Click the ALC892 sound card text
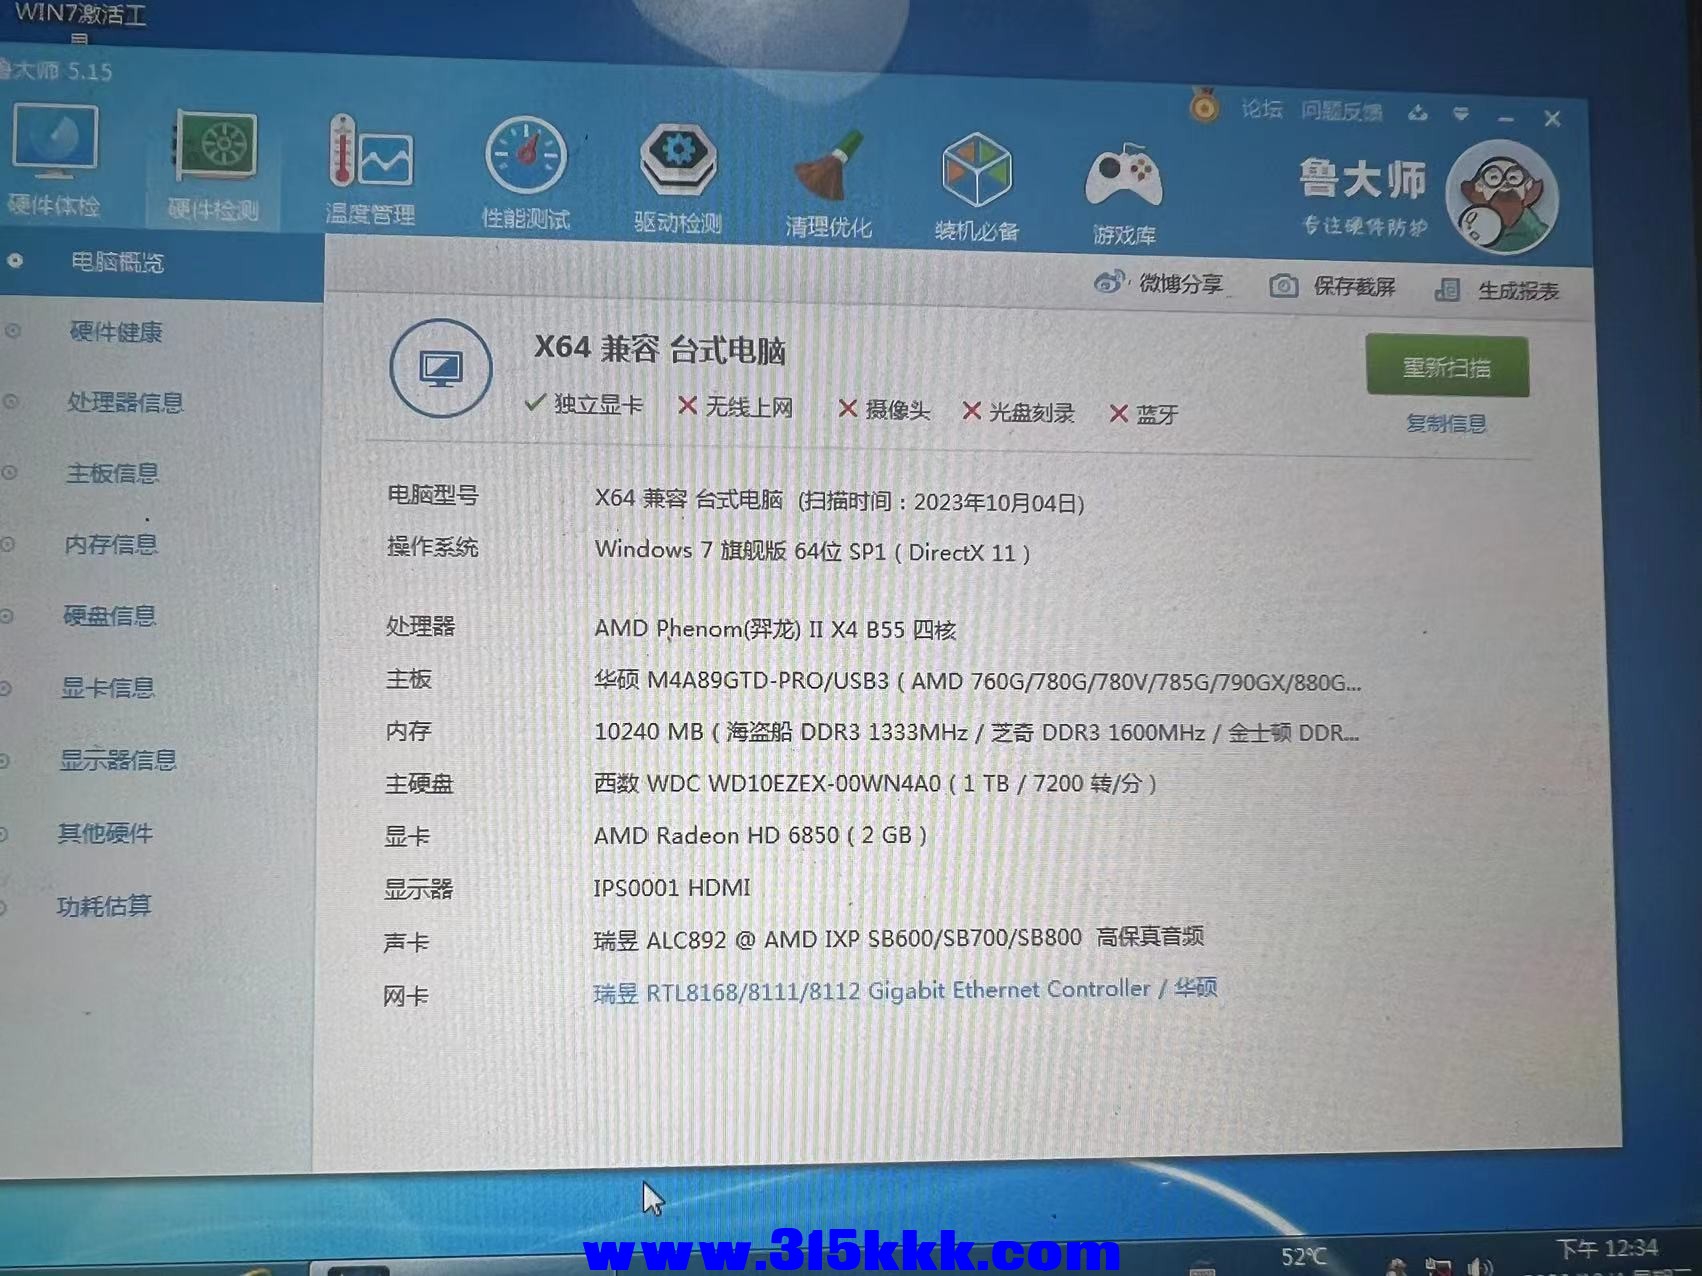The width and height of the screenshot is (1702, 1276). [x=898, y=938]
